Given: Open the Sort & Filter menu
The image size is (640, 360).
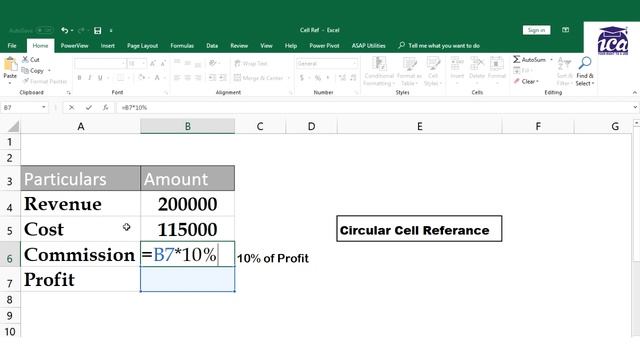Looking at the screenshot, I should tap(564, 71).
